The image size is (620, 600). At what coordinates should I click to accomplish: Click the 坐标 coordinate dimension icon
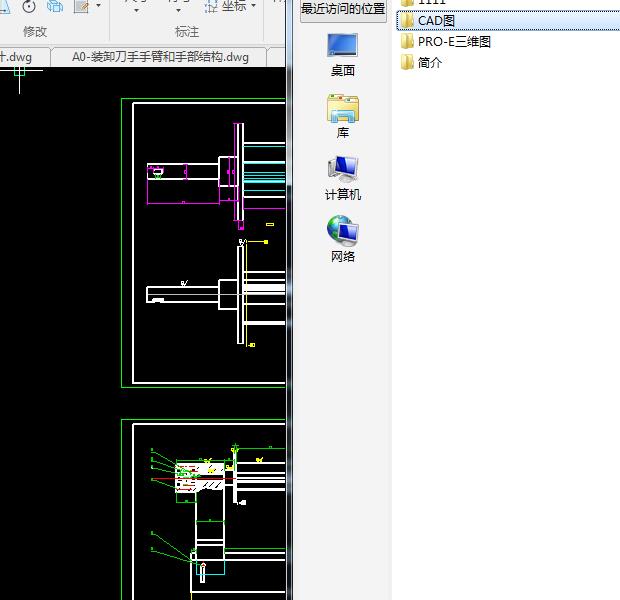pyautogui.click(x=212, y=6)
